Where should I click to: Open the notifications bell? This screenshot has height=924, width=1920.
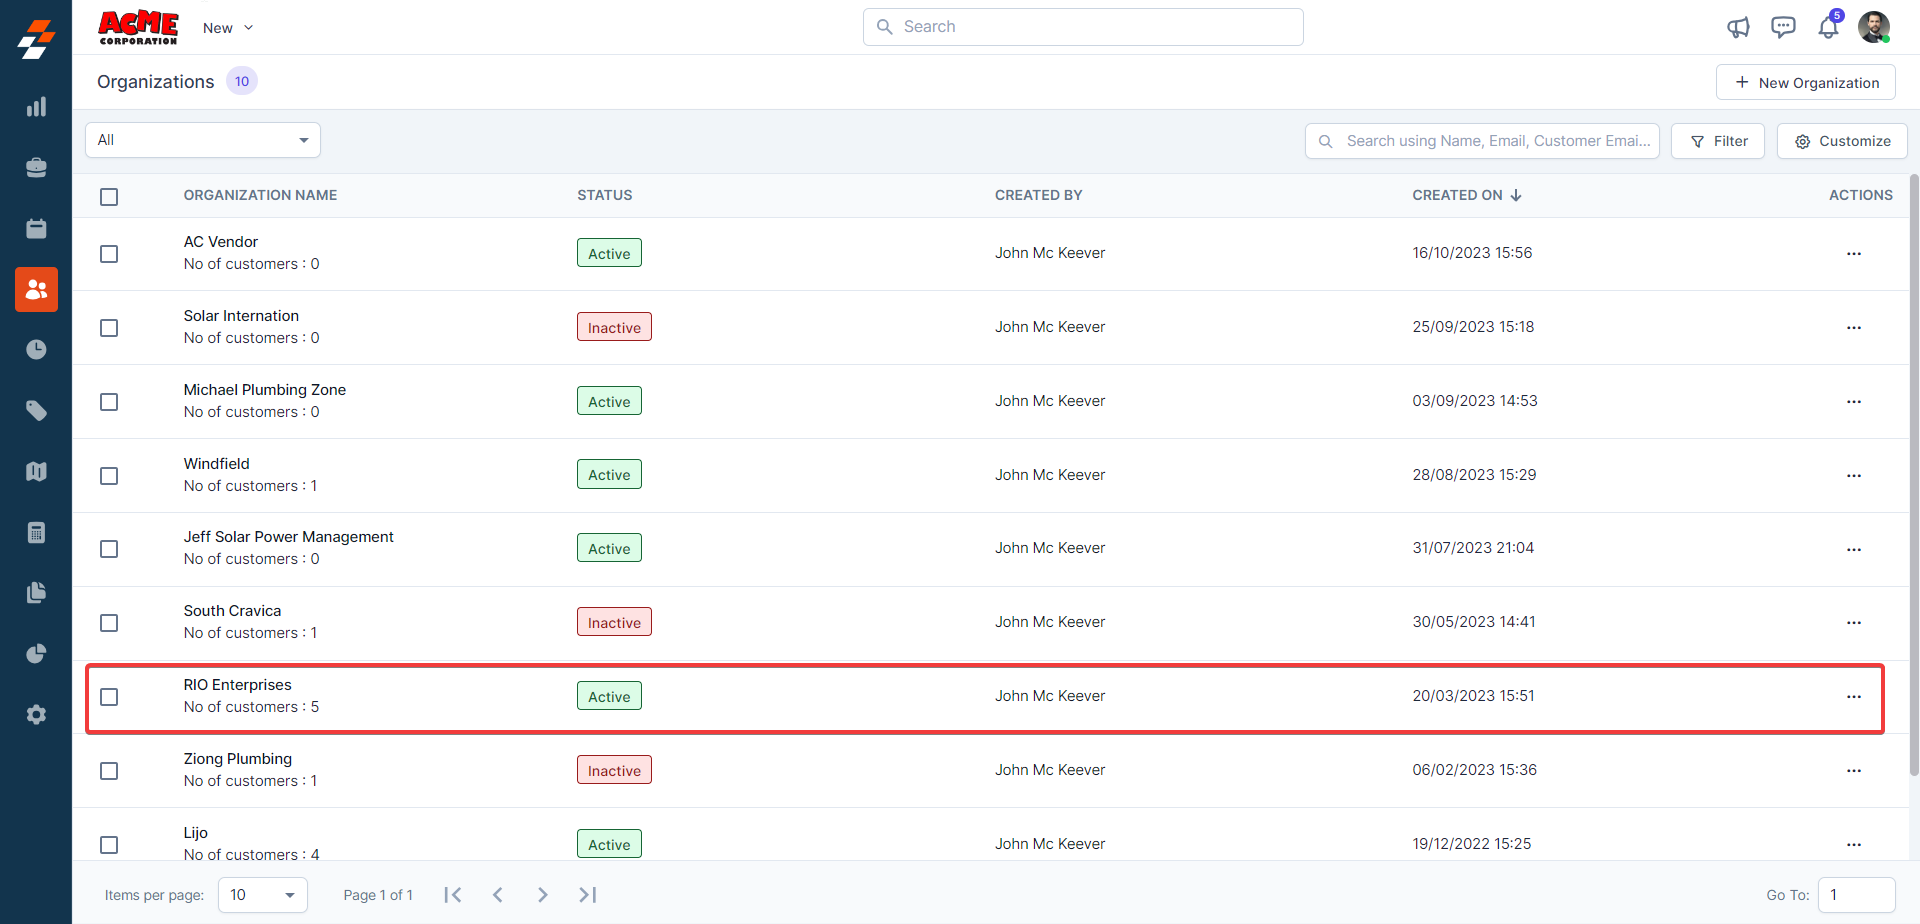(1828, 27)
